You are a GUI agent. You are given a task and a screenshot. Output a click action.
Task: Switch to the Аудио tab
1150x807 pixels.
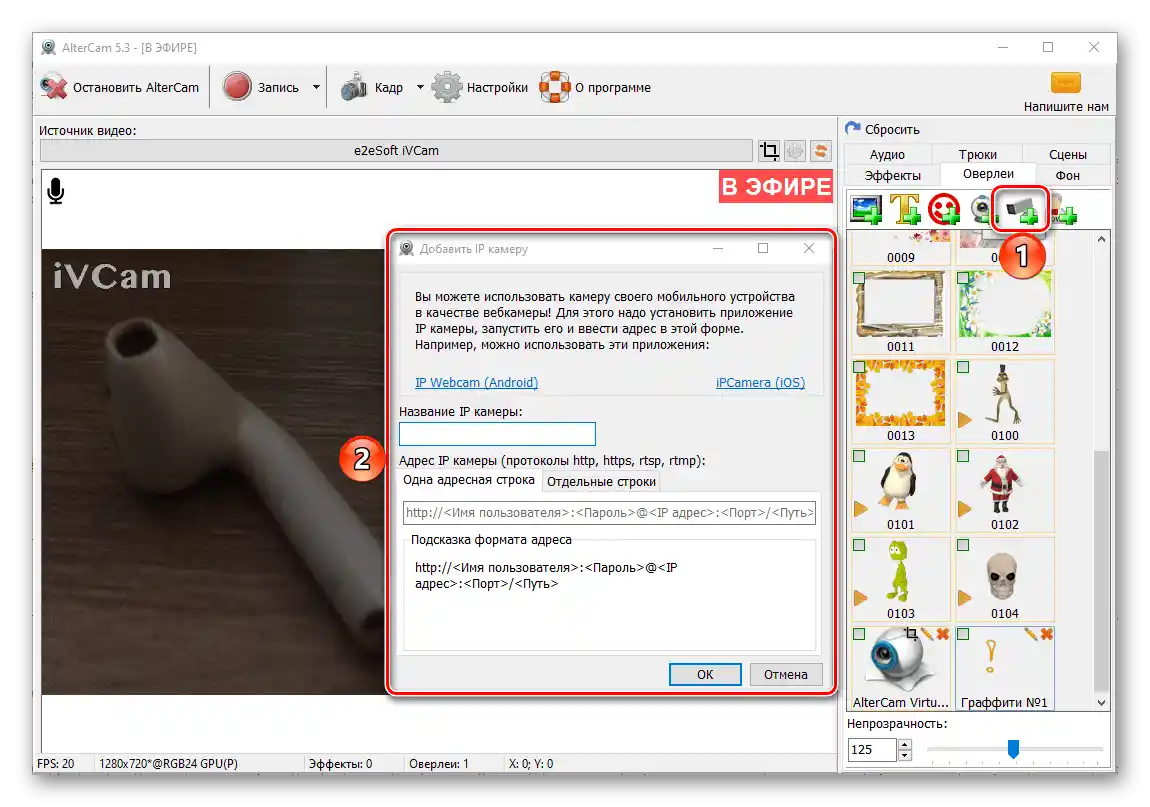pos(887,155)
